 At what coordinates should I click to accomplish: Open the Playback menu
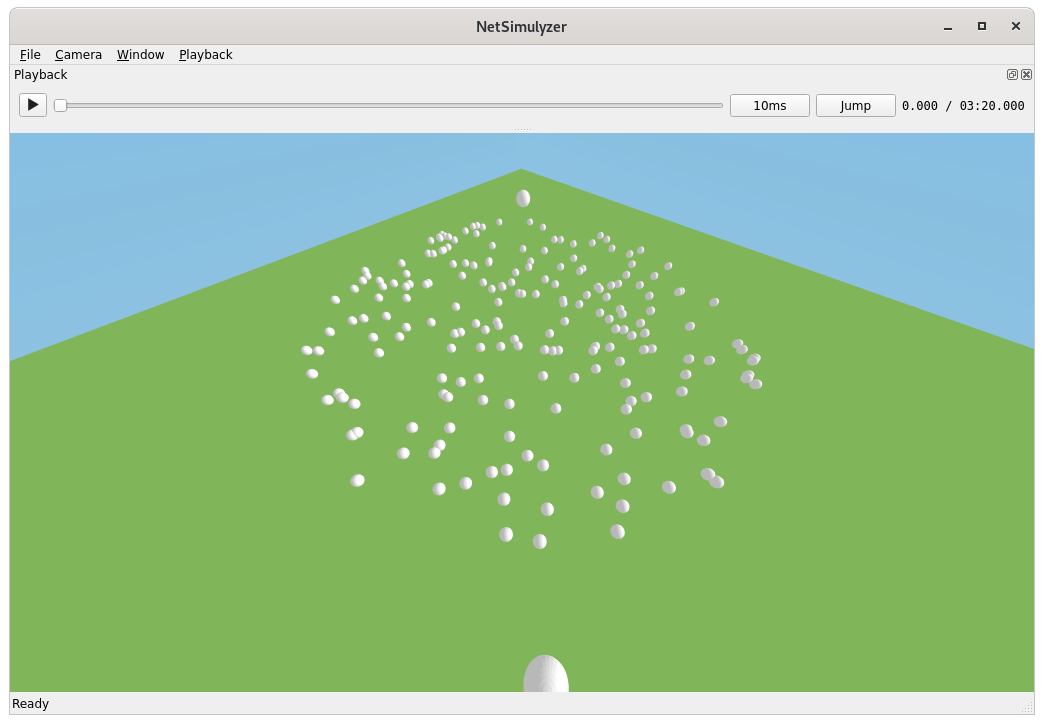(206, 55)
